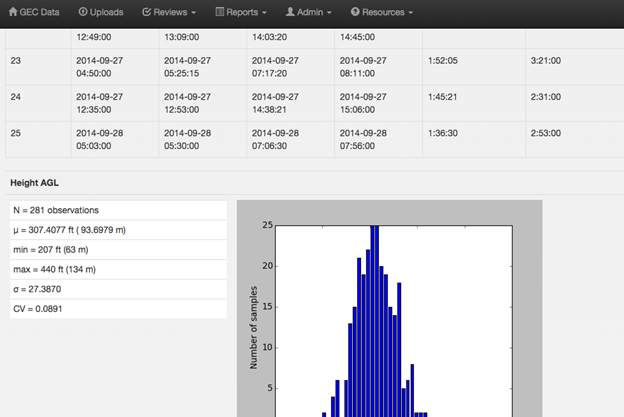The width and height of the screenshot is (624, 417).
Task: Select the Admin menu label
Action: pyautogui.click(x=310, y=12)
